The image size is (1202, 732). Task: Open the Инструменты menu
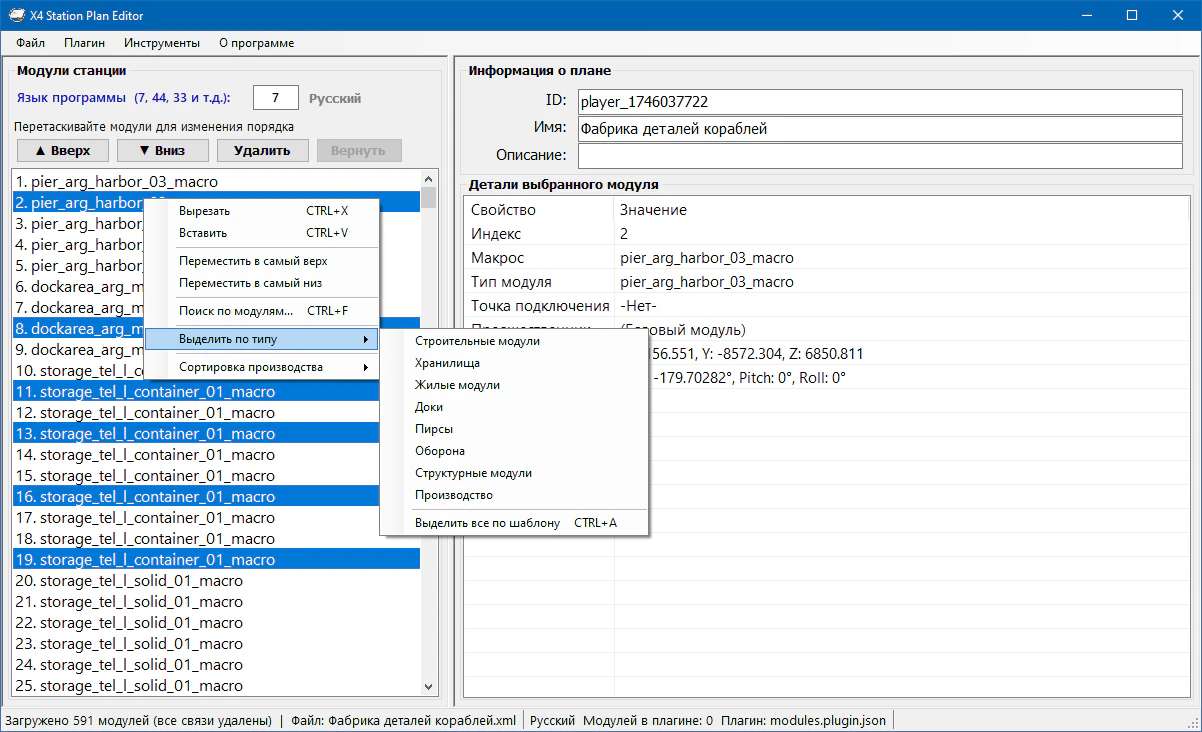[162, 43]
